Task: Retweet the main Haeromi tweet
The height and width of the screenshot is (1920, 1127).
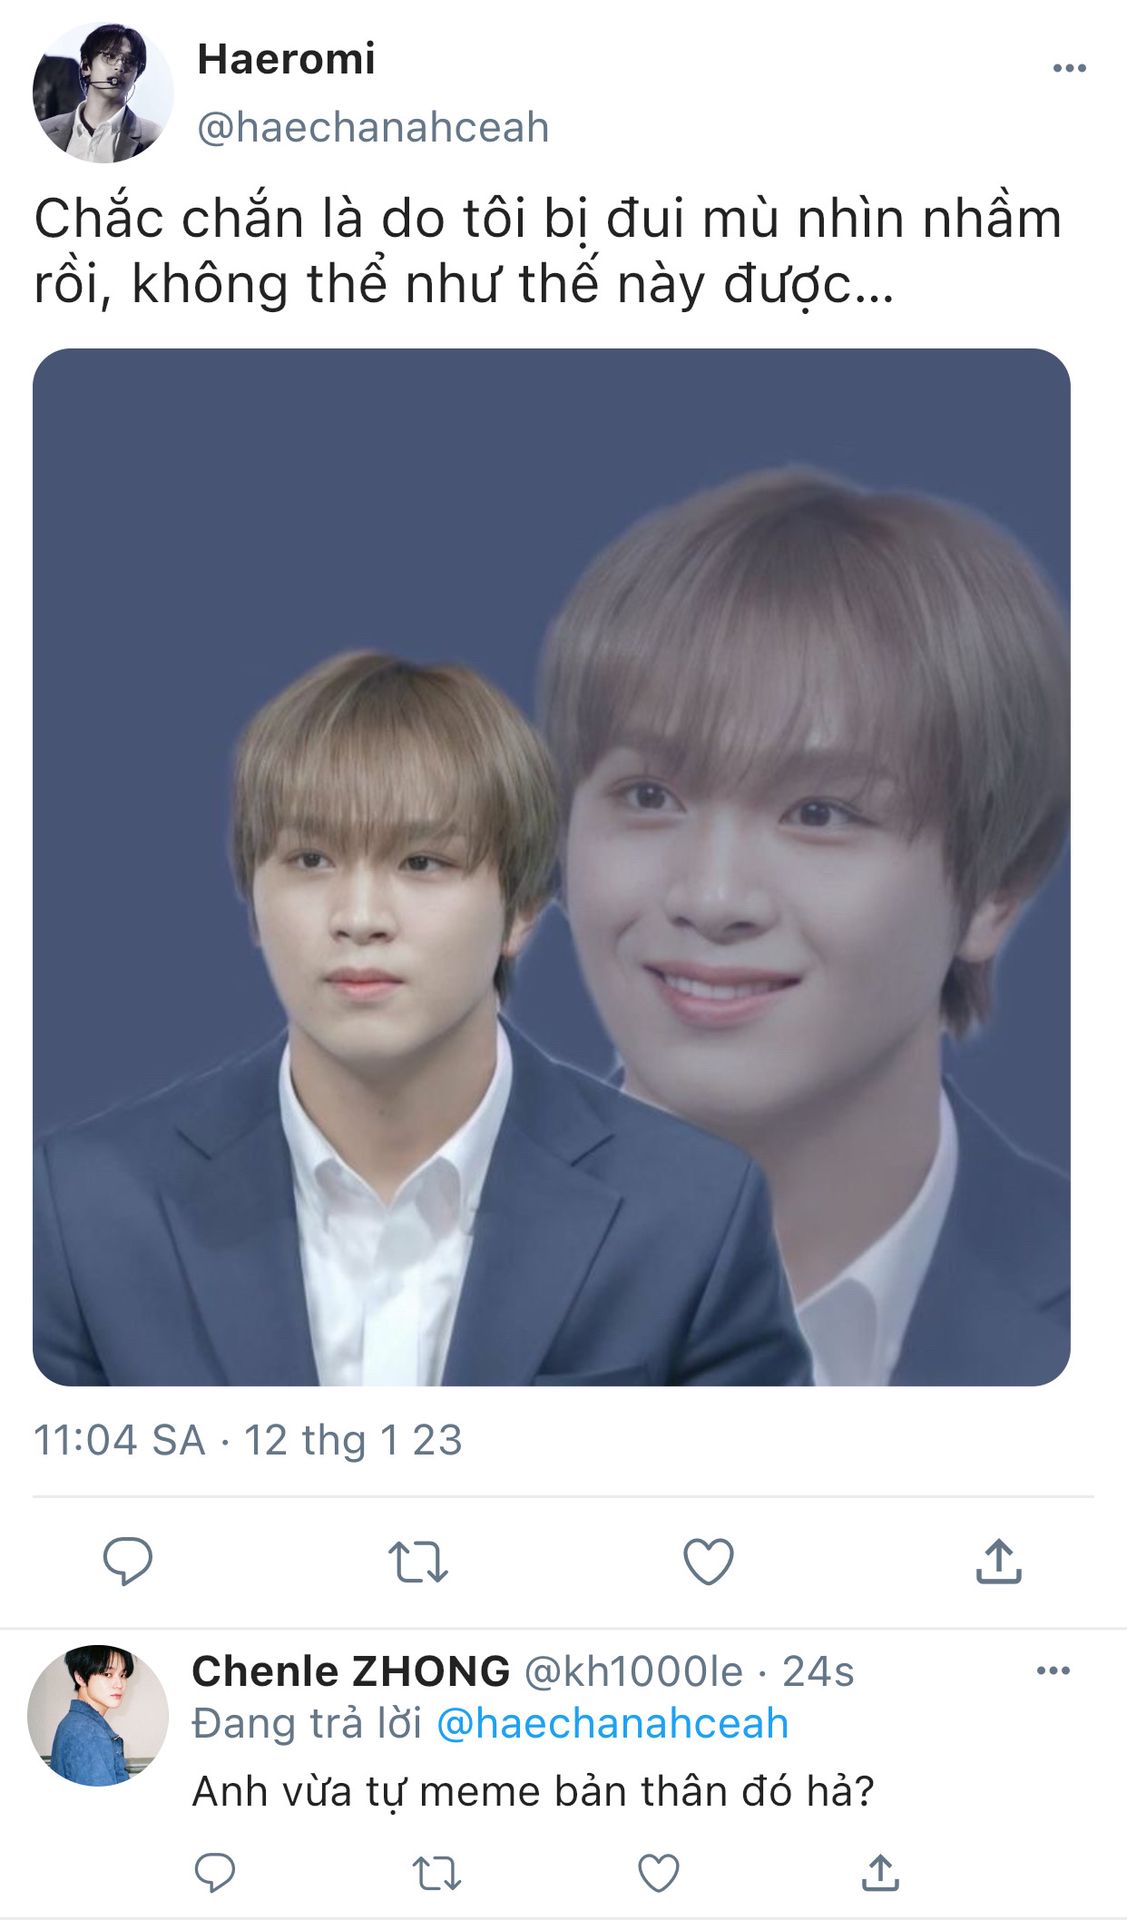Action: click(417, 1561)
